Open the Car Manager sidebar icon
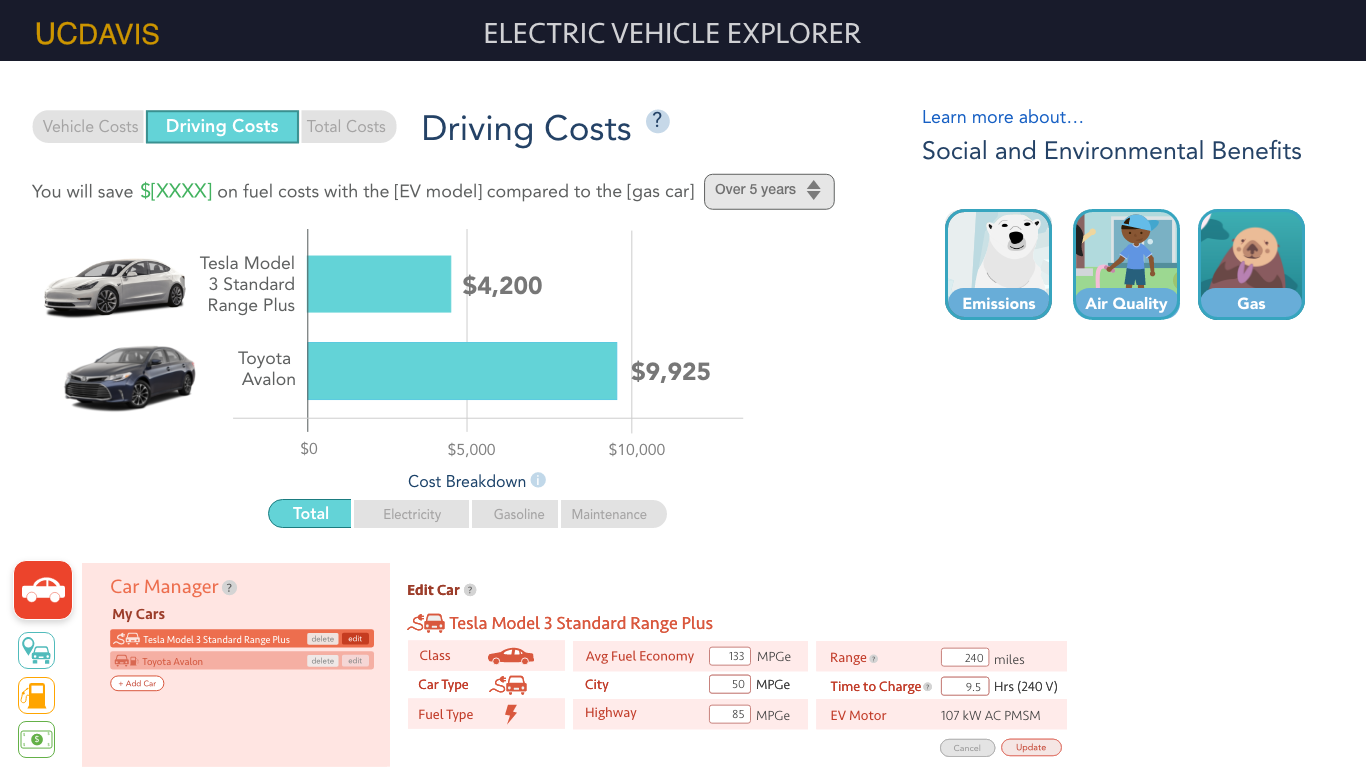The height and width of the screenshot is (768, 1366). [43, 590]
